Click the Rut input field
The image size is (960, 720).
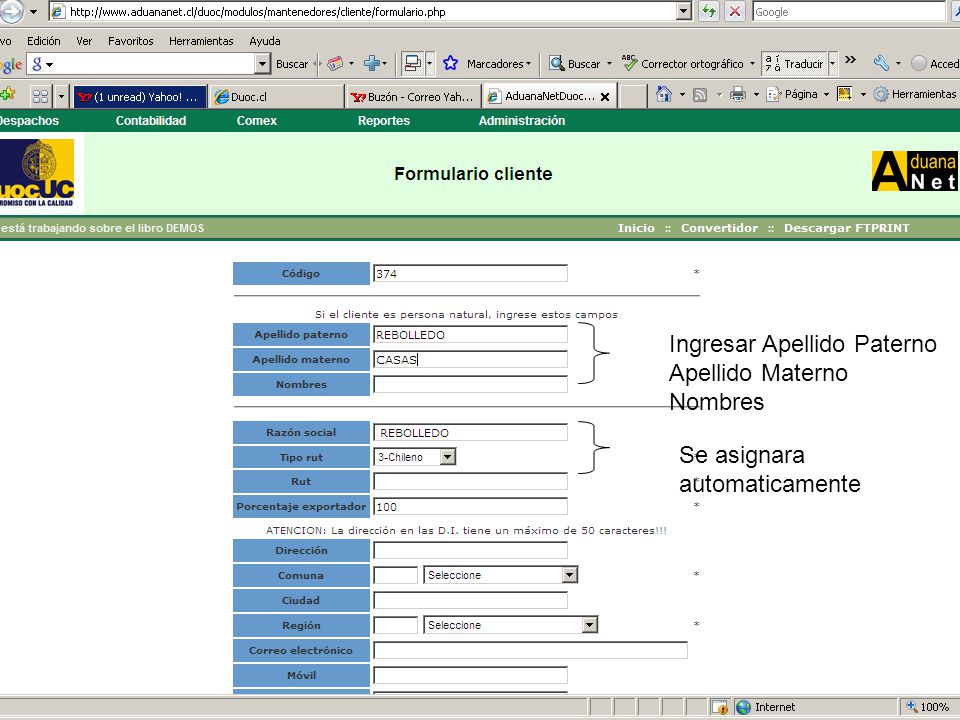(x=470, y=481)
